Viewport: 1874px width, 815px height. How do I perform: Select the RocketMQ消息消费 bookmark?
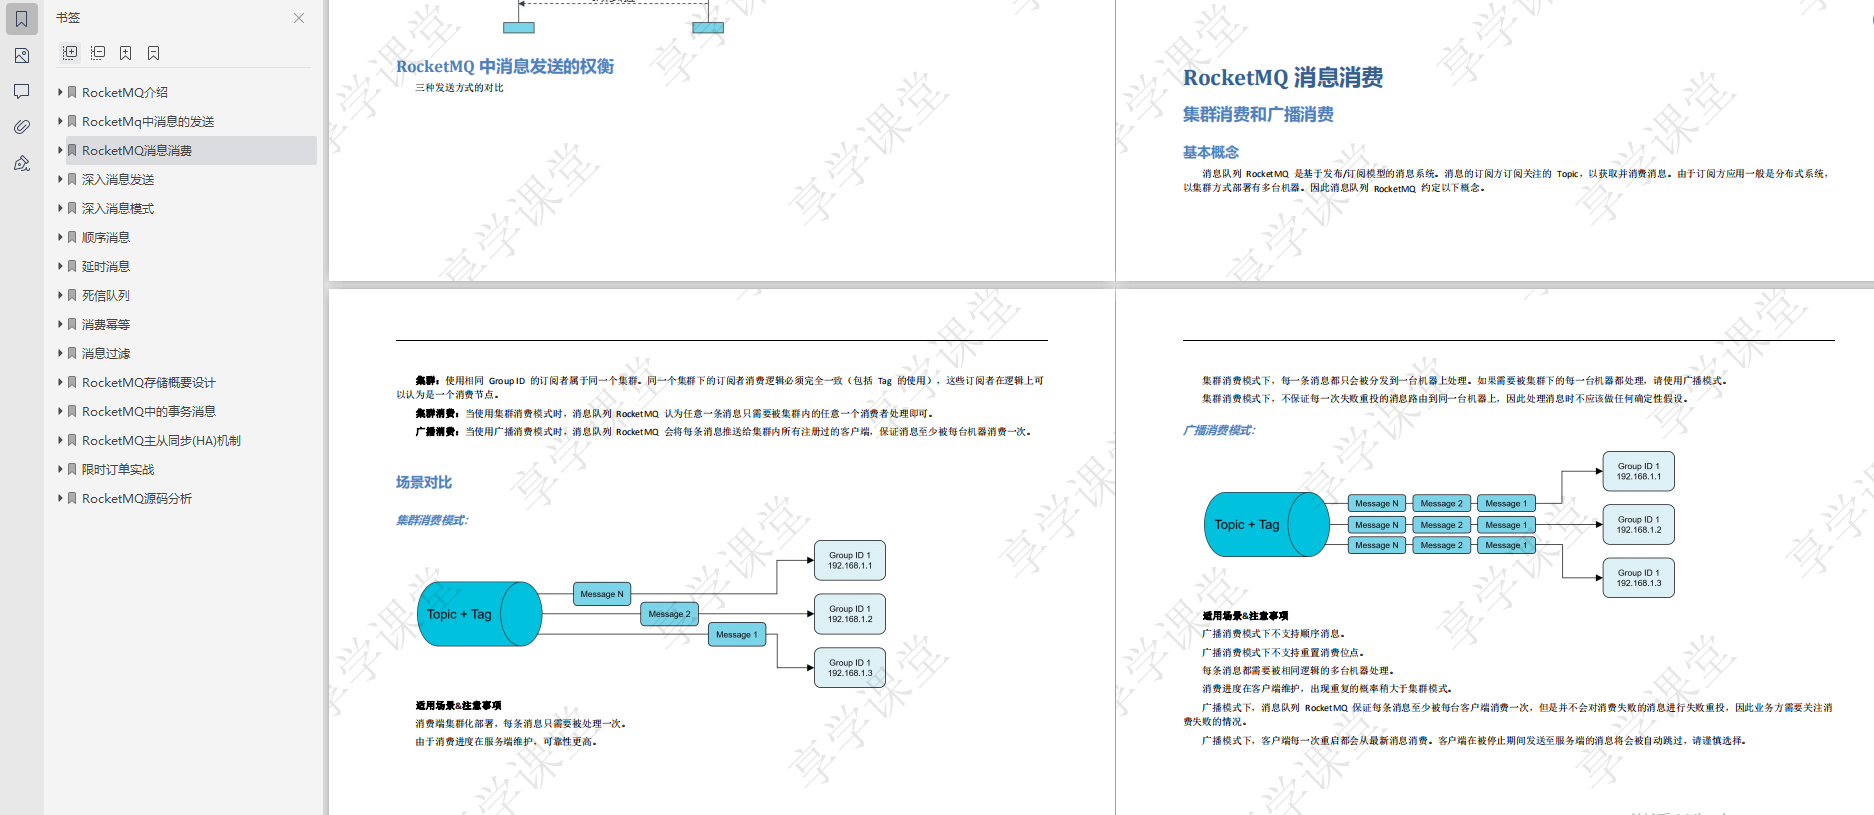[x=137, y=150]
